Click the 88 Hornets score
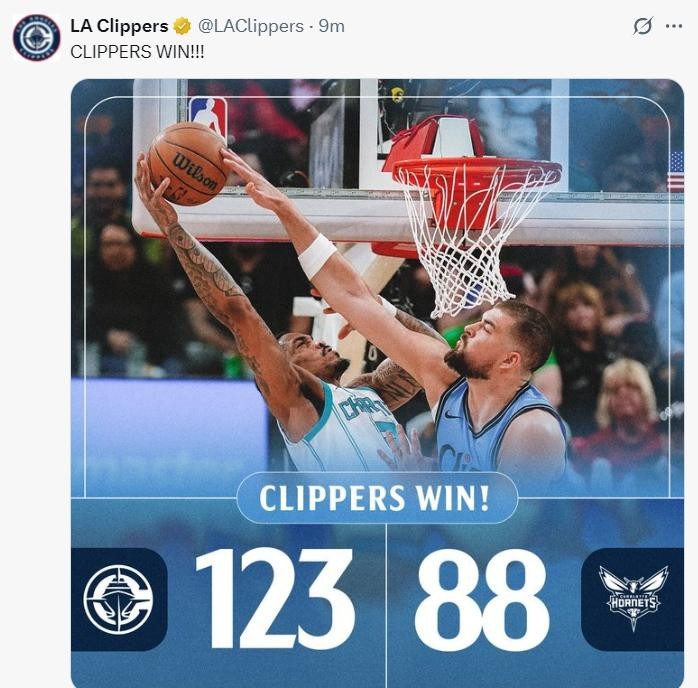Screen dimensions: 698x688 [x=482, y=599]
